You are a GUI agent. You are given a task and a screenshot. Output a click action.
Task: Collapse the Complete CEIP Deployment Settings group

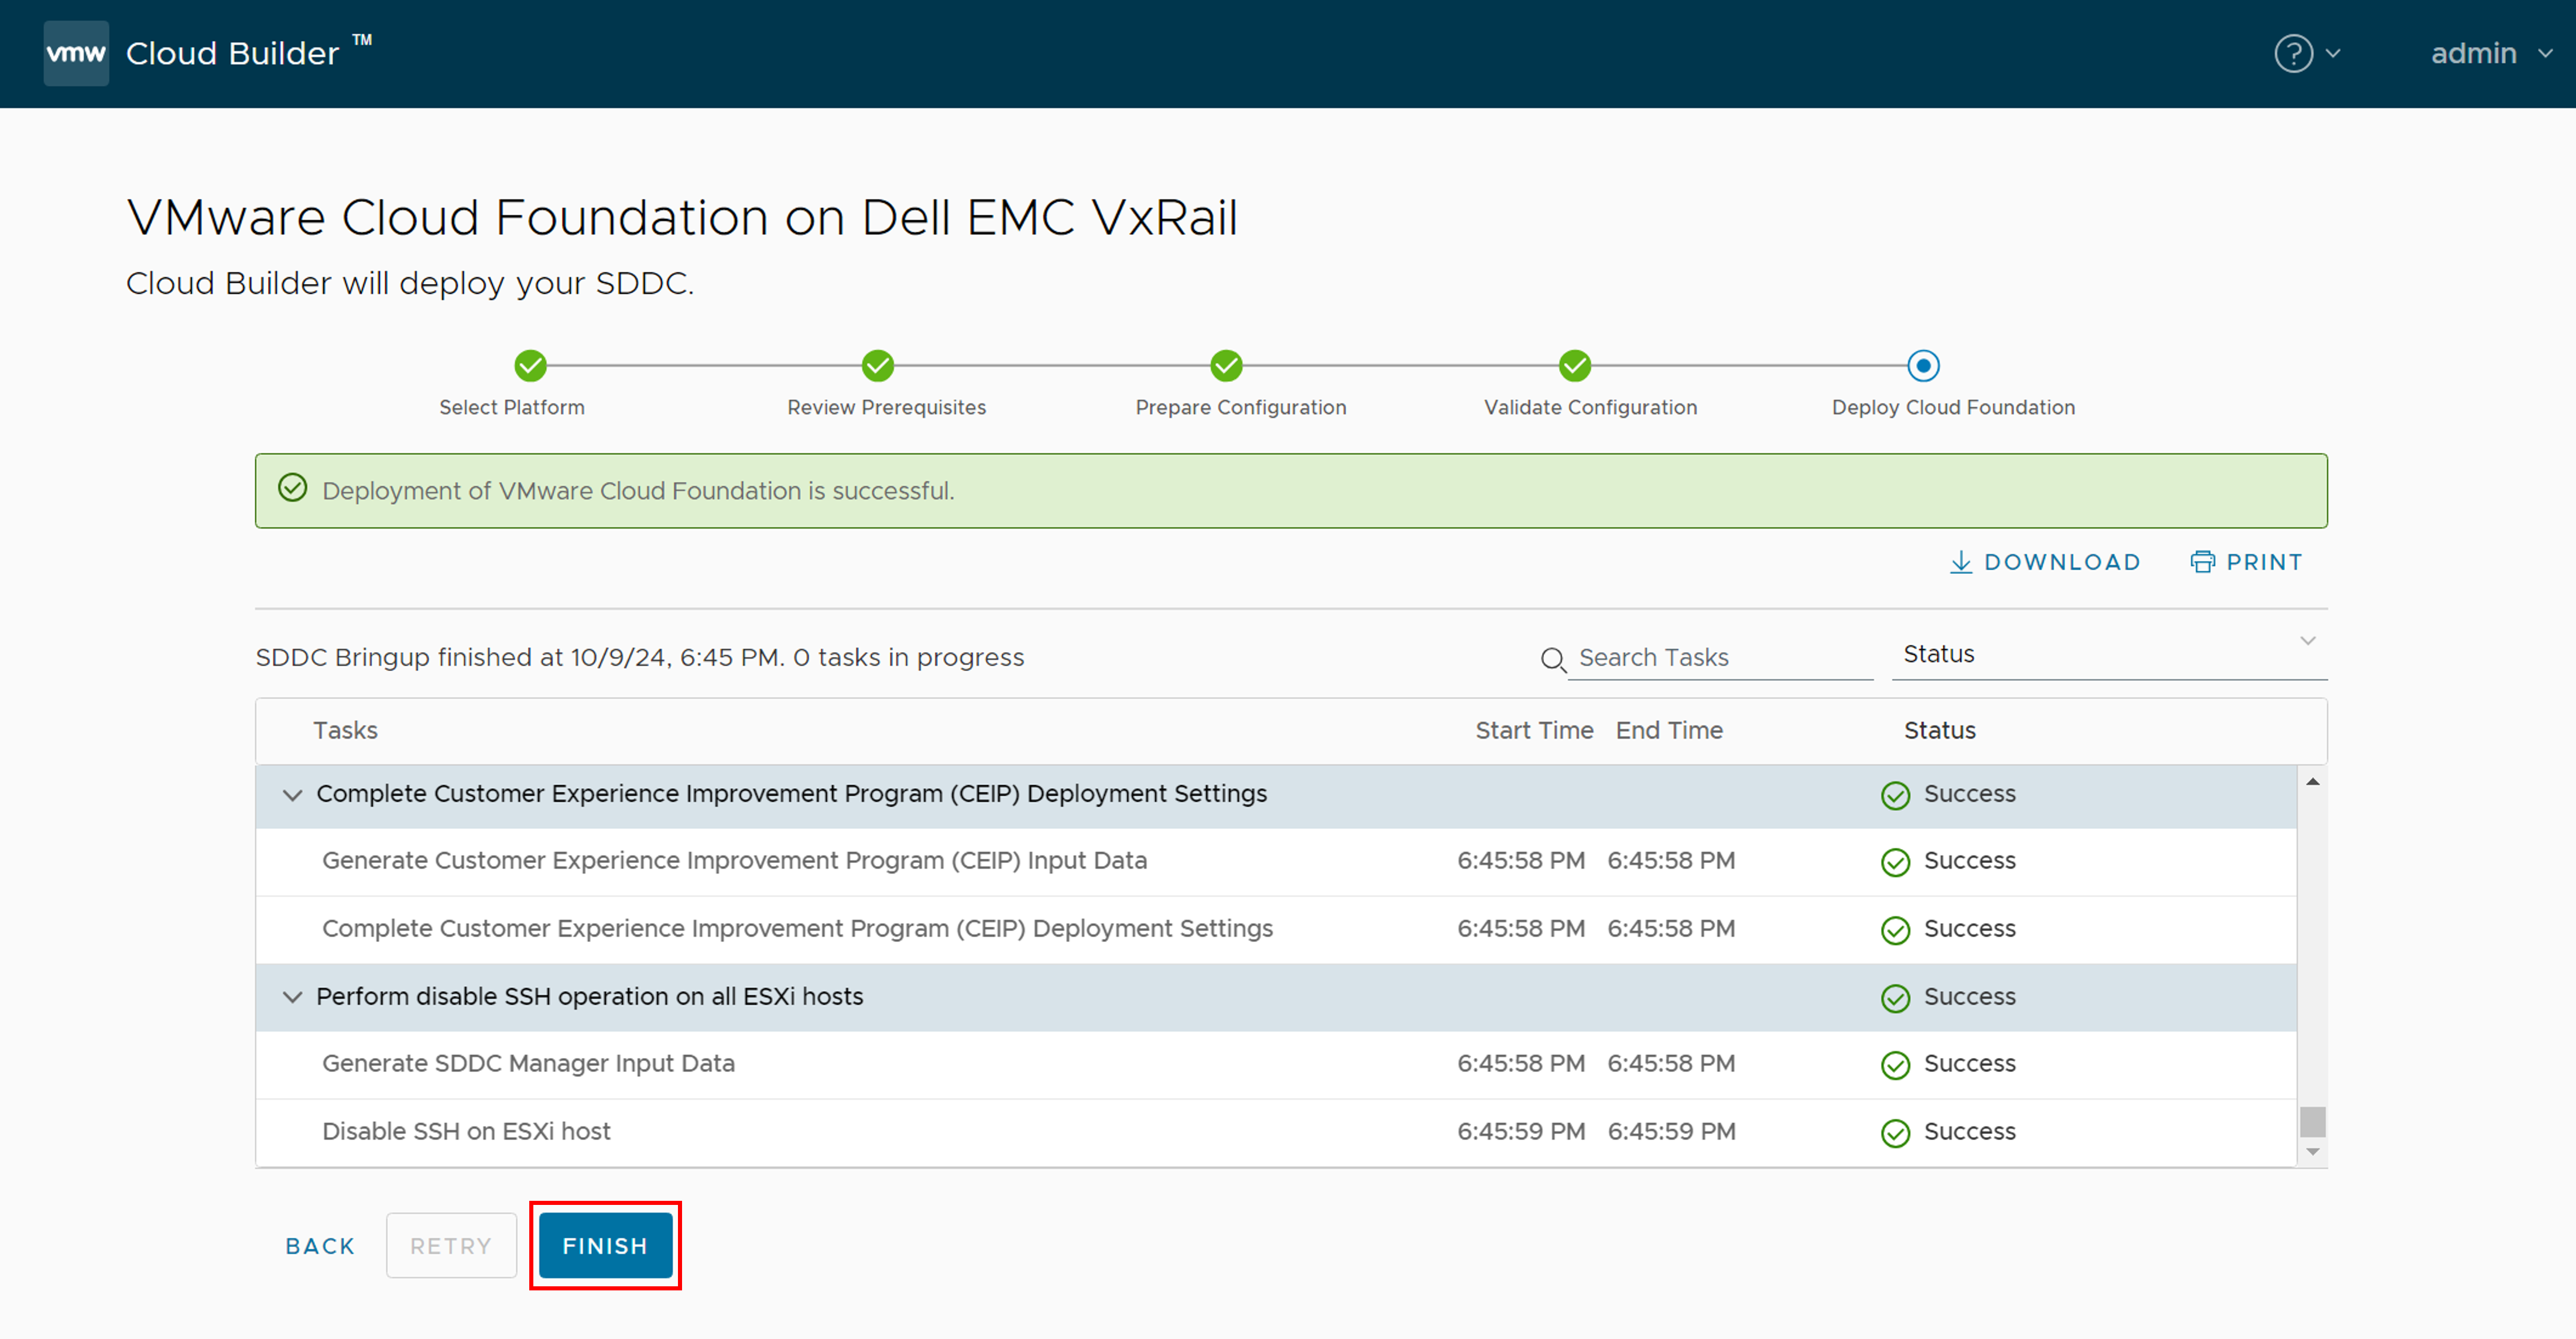pyautogui.click(x=292, y=795)
